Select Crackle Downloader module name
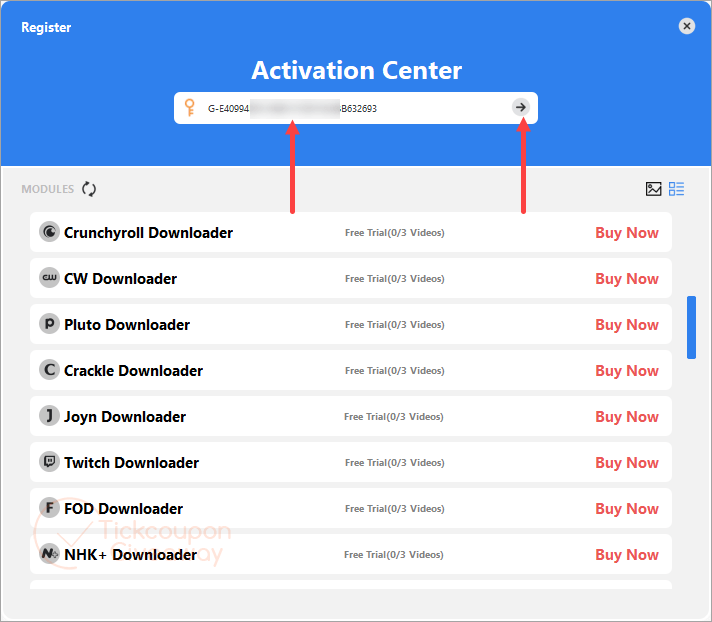The height and width of the screenshot is (622, 712). click(x=133, y=370)
